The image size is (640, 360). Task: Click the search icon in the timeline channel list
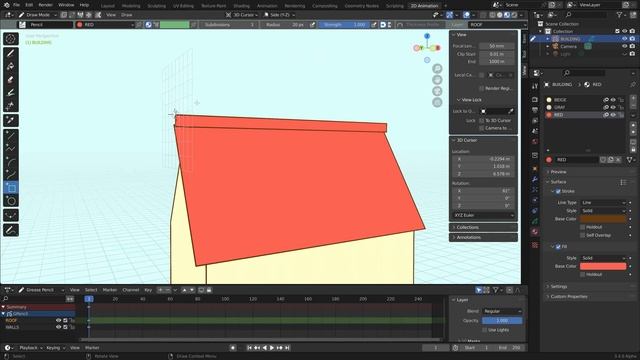(x=6, y=299)
